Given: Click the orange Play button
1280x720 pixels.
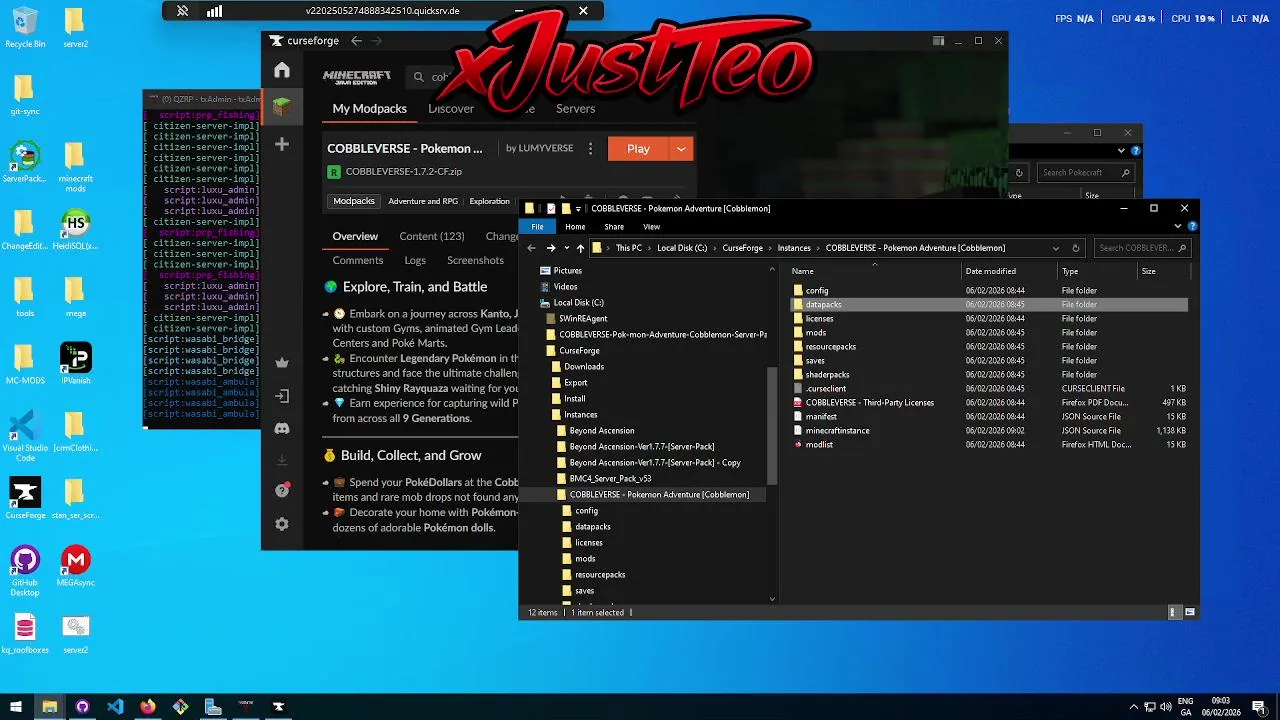Looking at the screenshot, I should [x=638, y=148].
